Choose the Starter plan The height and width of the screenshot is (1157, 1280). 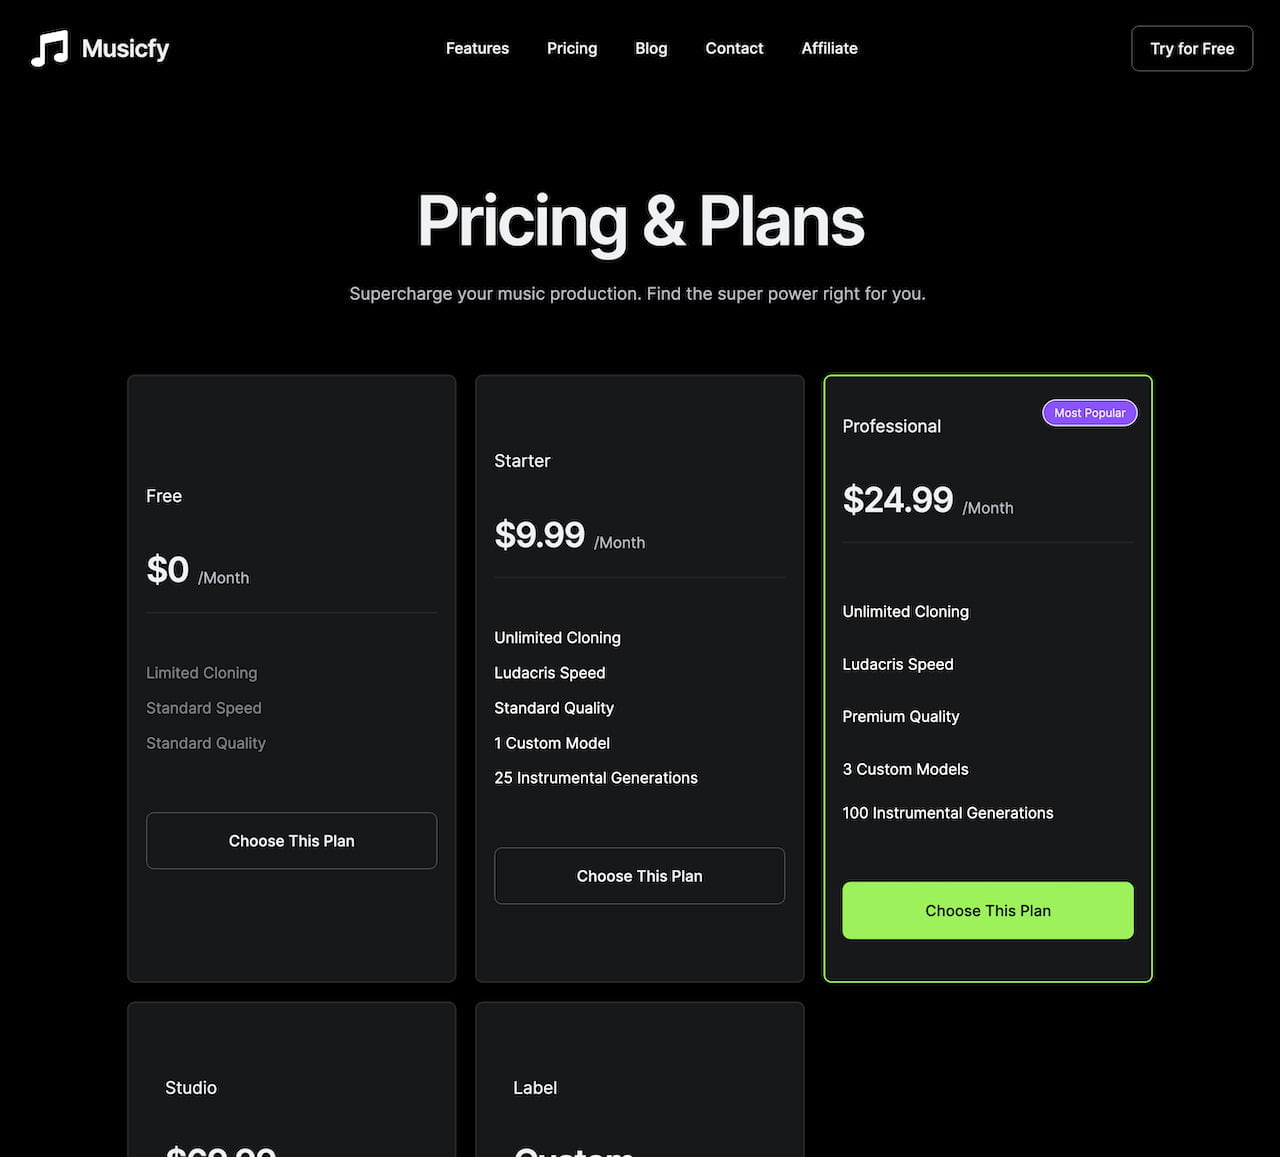[x=639, y=875]
